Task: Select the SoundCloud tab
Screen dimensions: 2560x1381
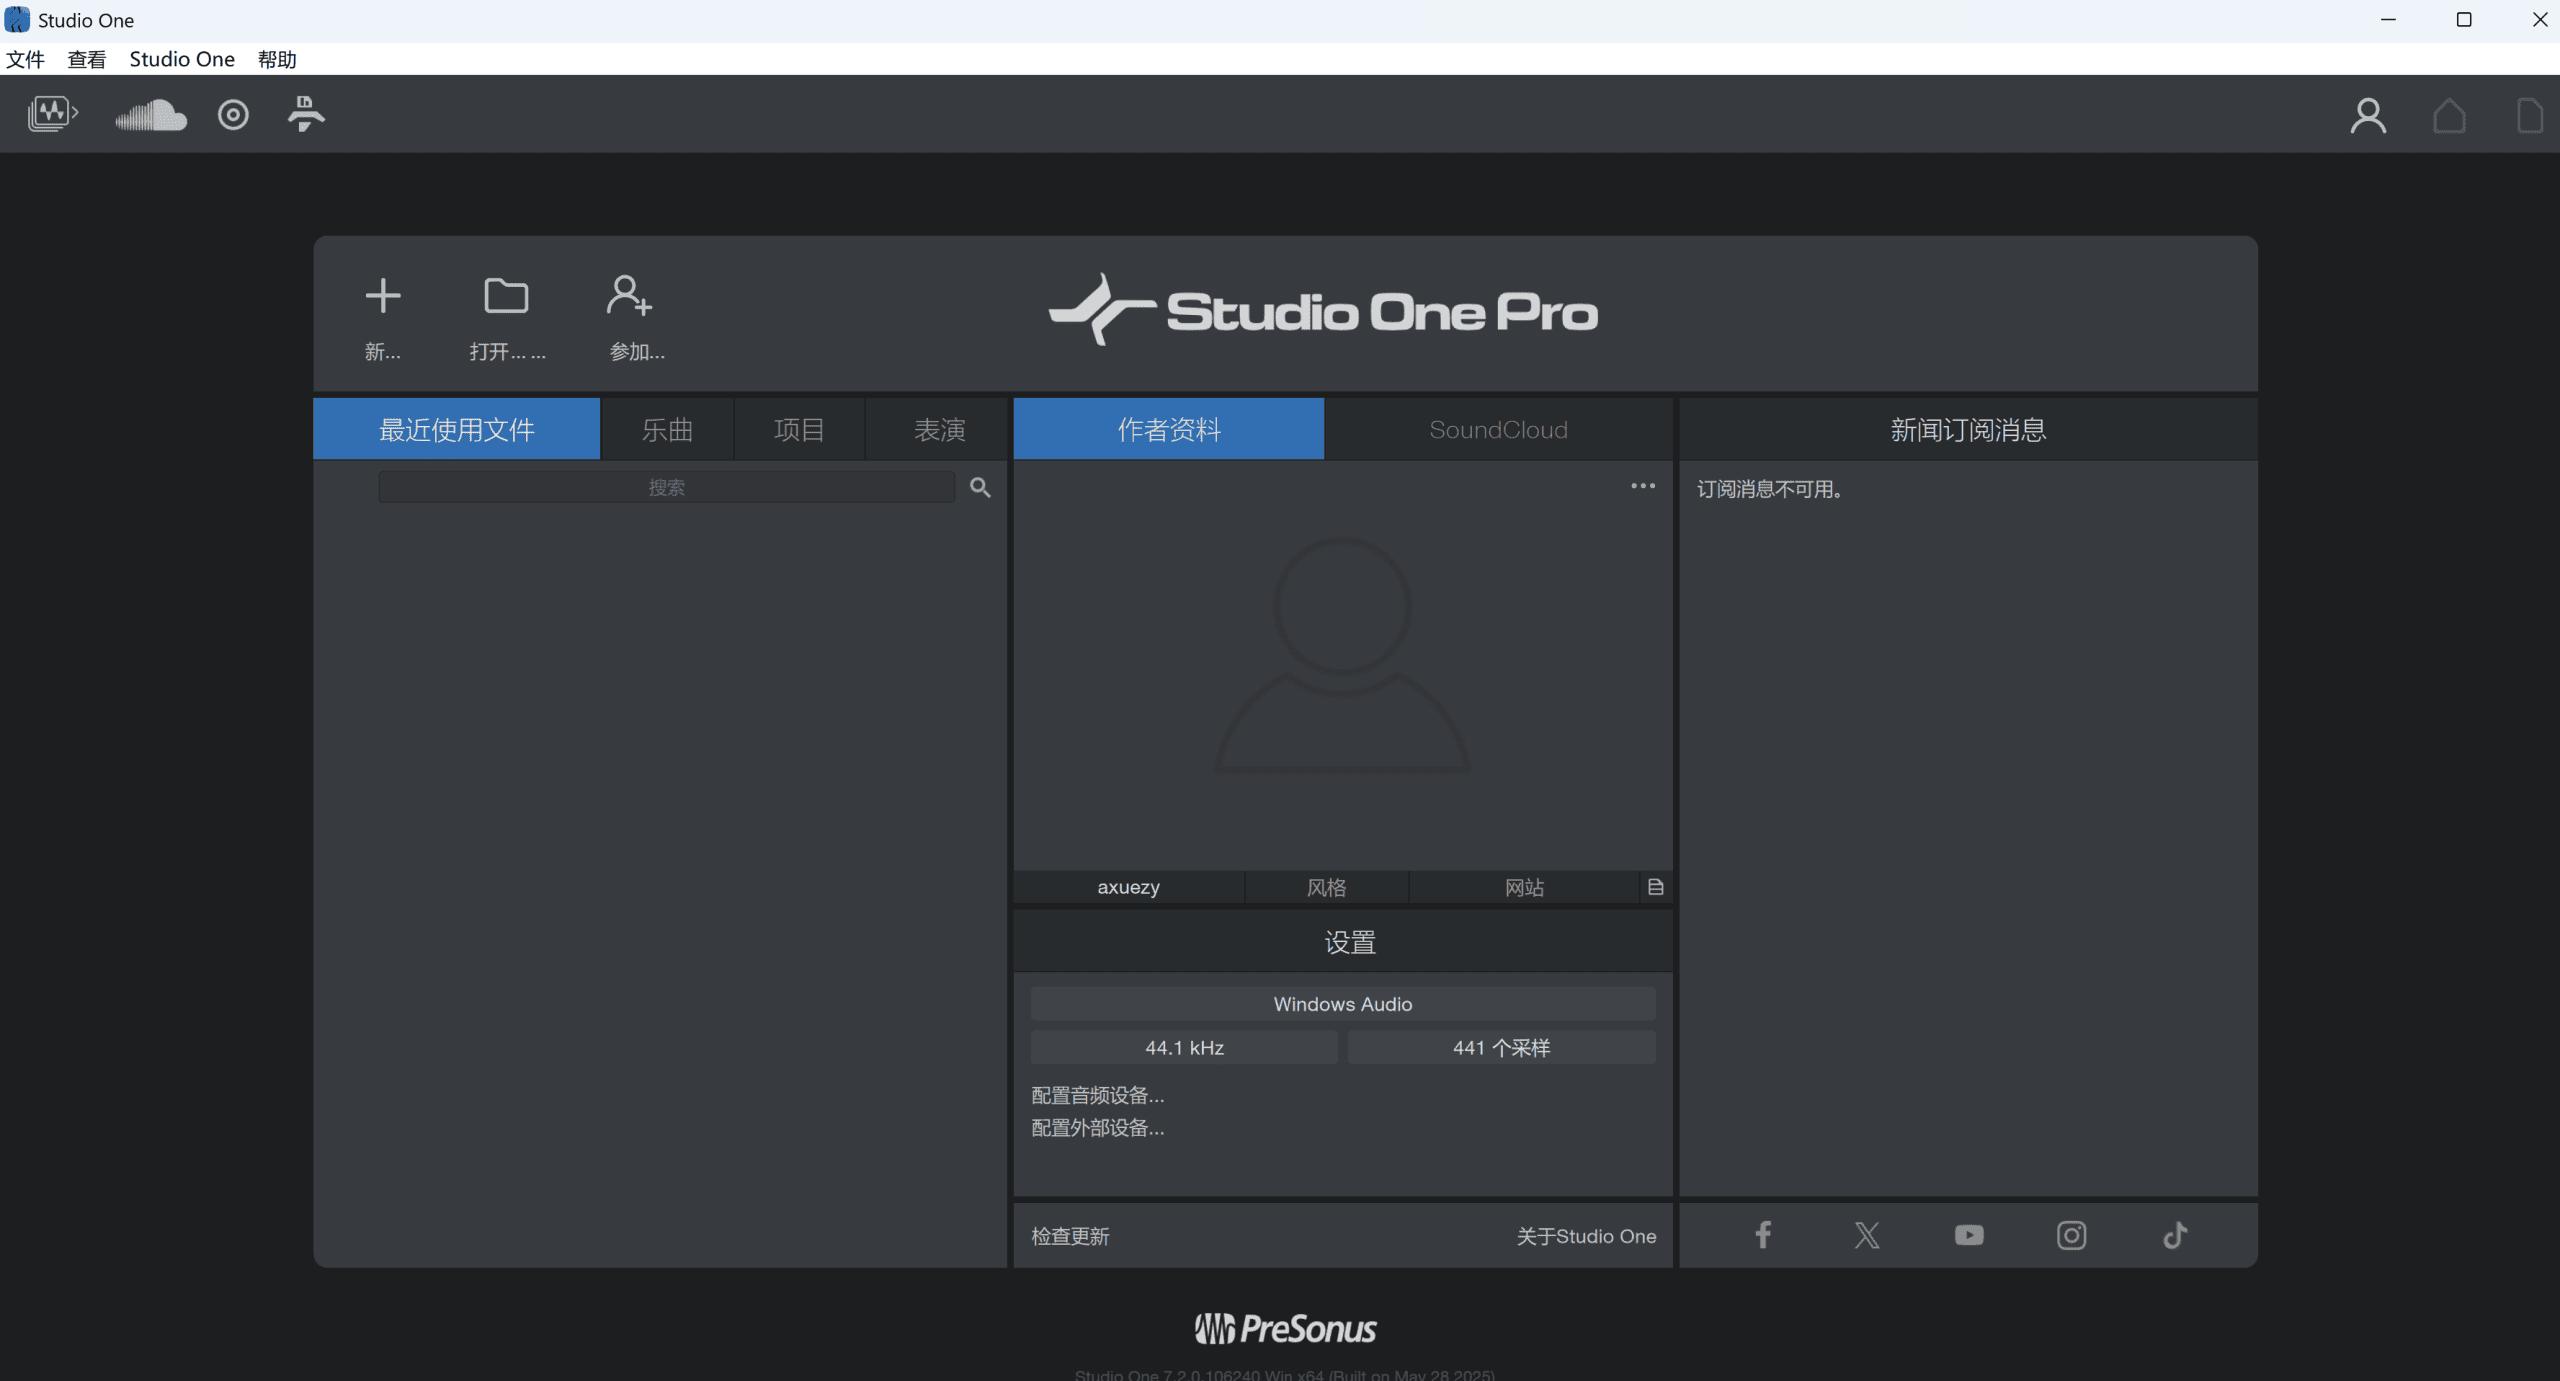Action: click(x=1498, y=429)
